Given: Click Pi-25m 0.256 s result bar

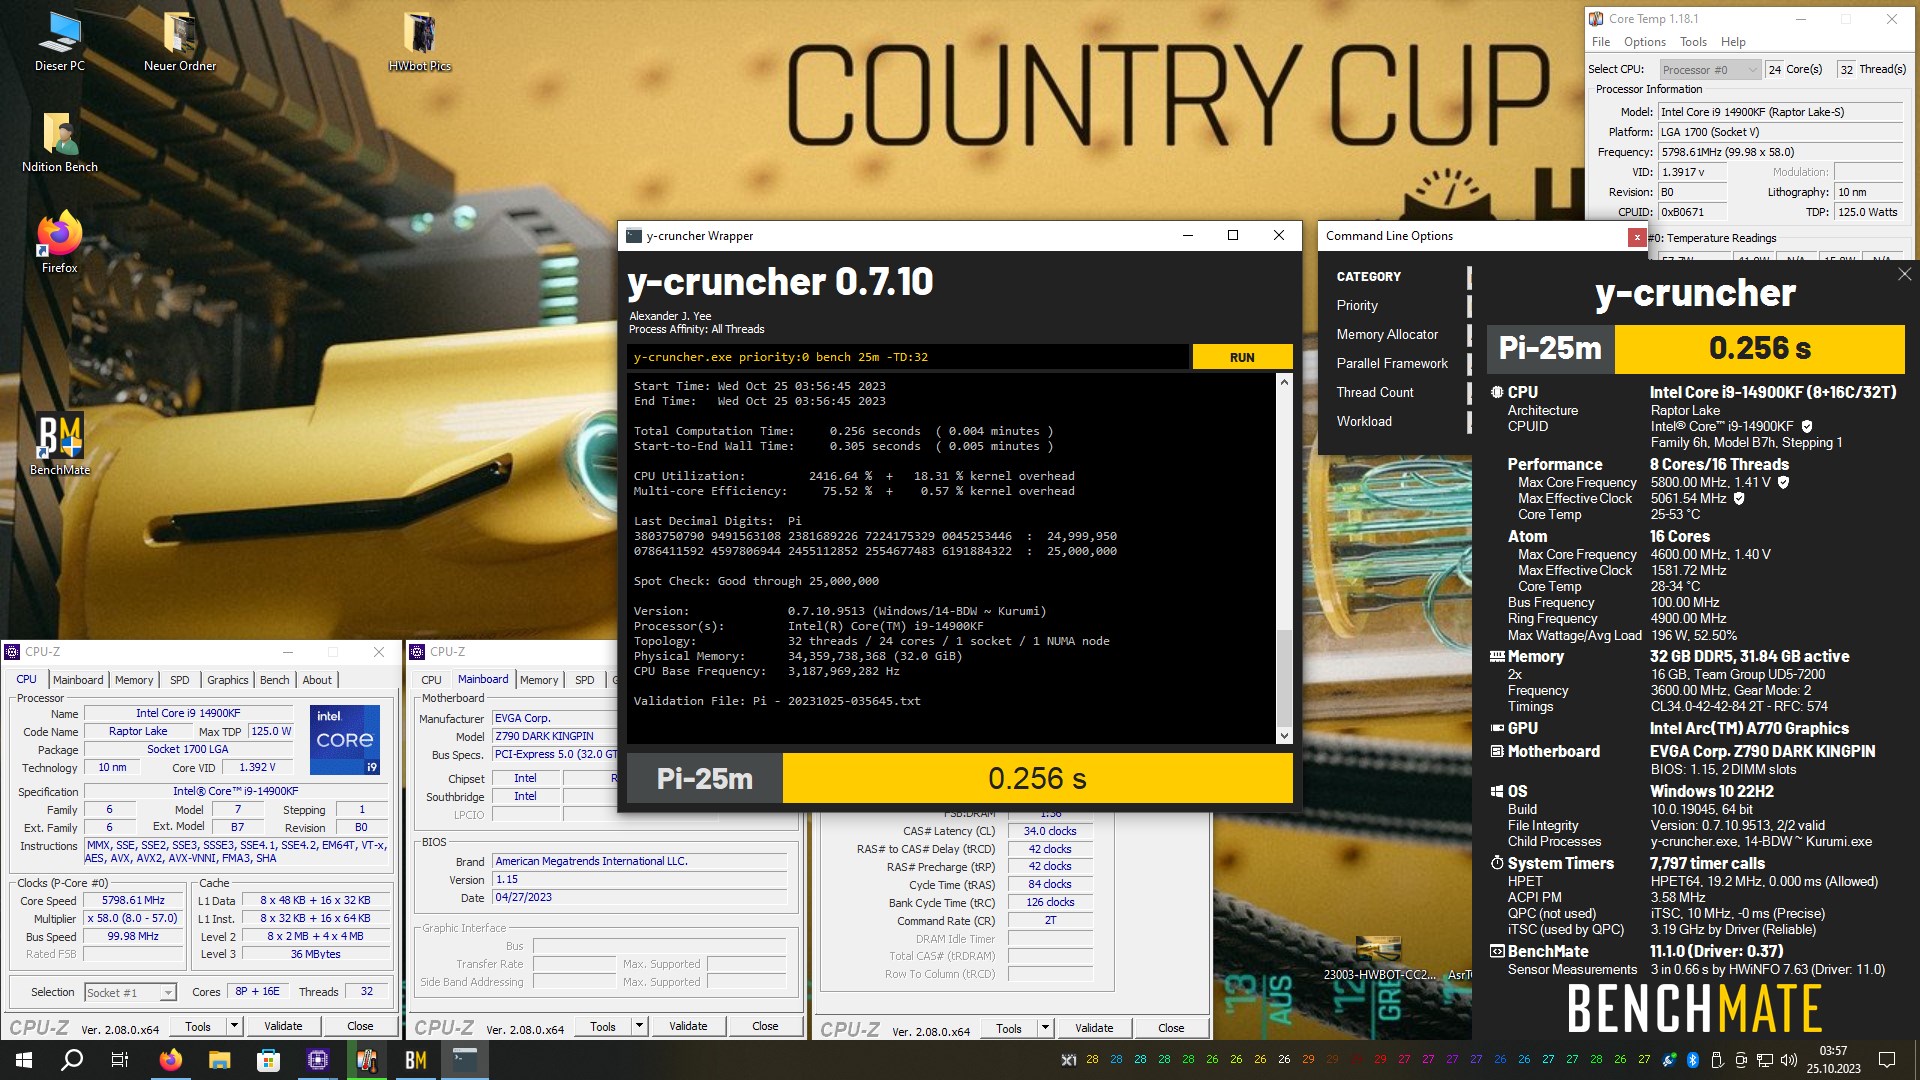Looking at the screenshot, I should (x=960, y=779).
